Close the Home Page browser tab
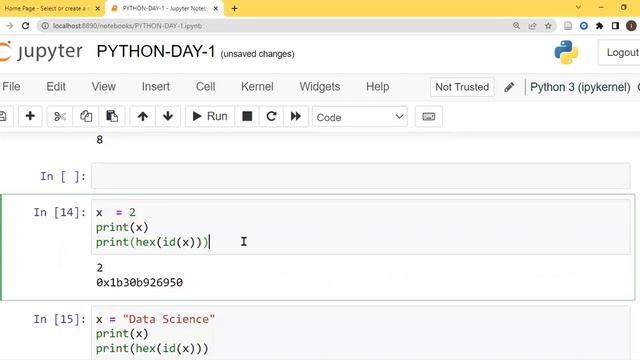The width and height of the screenshot is (640, 360). pyautogui.click(x=98, y=8)
